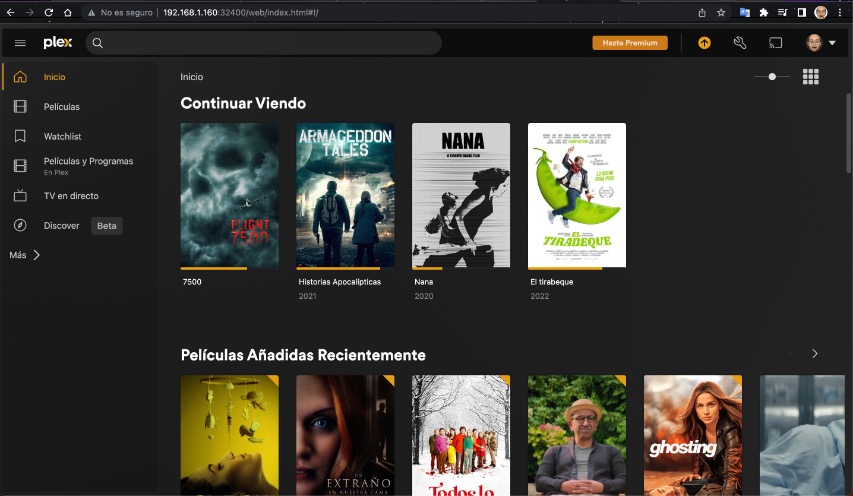Click the Historias Apocalípticas title link
This screenshot has width=853, height=496.
[339, 282]
